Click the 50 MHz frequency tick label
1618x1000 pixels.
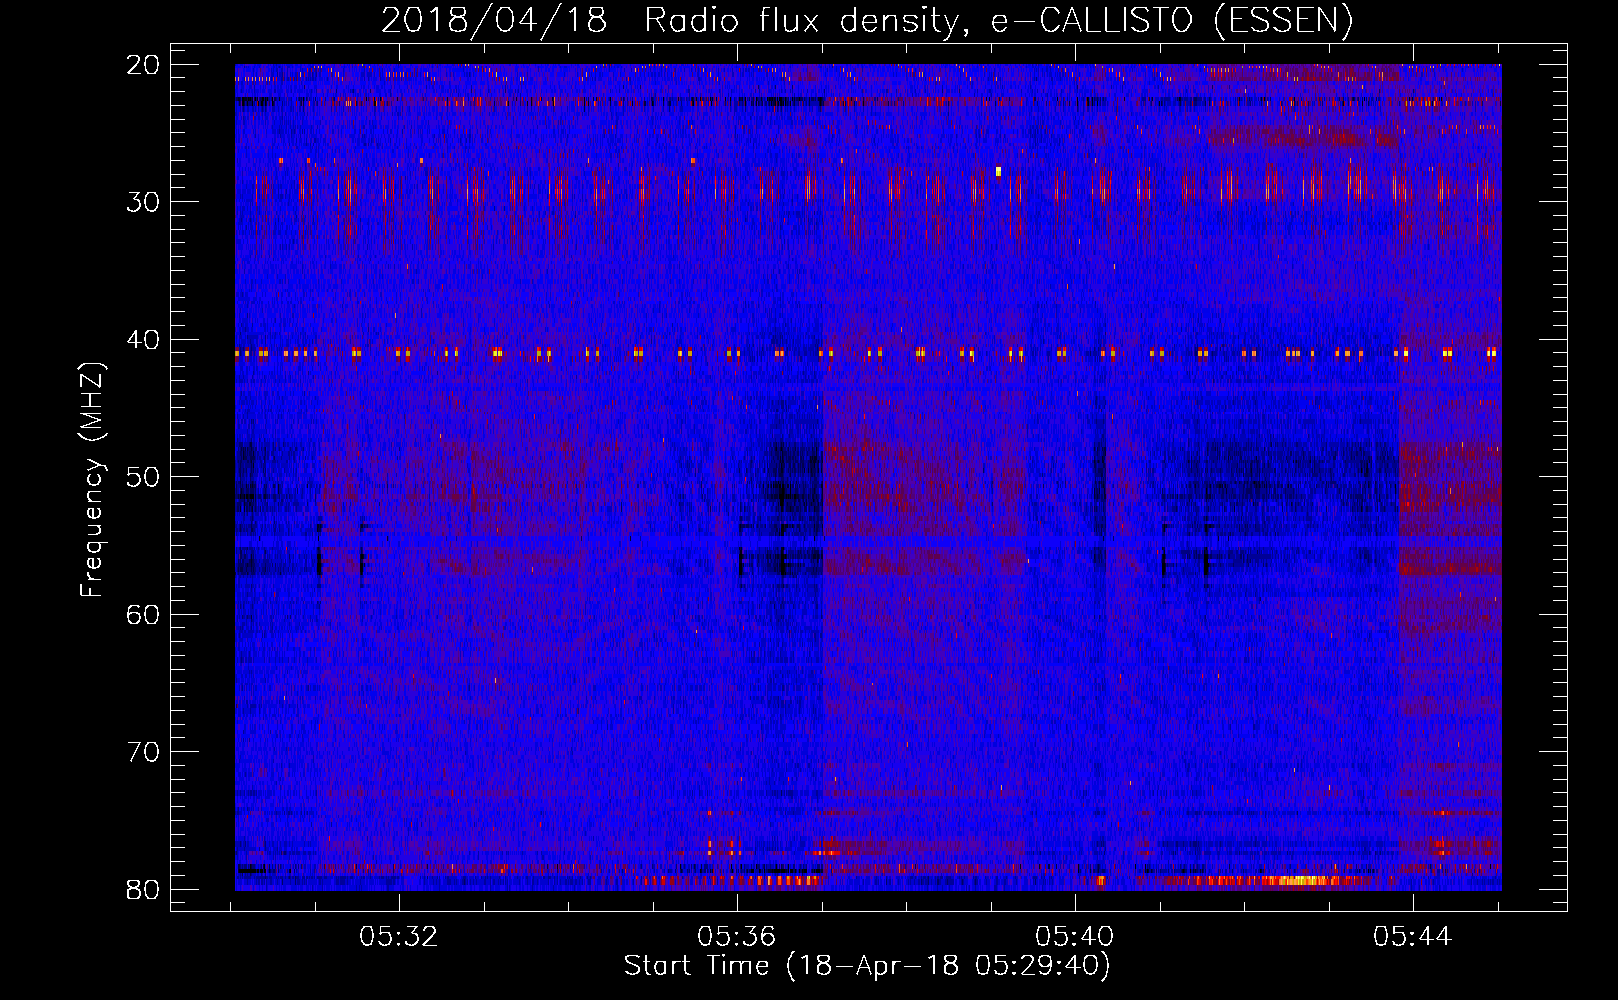pyautogui.click(x=144, y=477)
